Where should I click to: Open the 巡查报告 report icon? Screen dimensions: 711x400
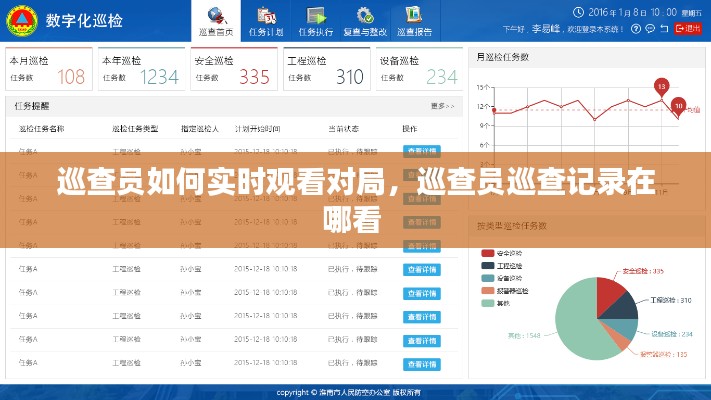point(414,18)
